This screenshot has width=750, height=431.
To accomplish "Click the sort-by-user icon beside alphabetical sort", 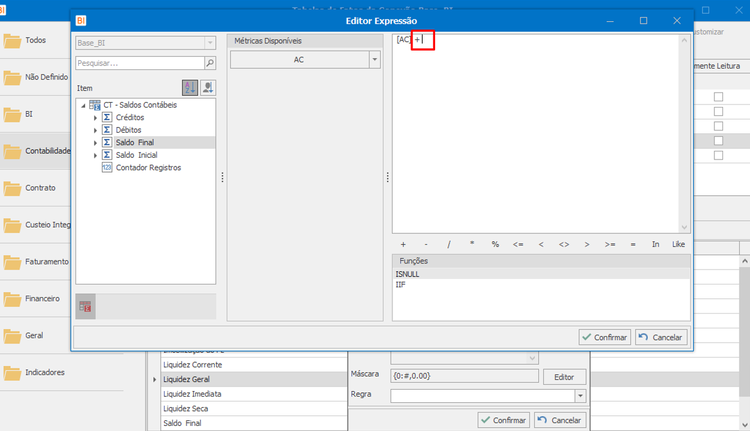I will (x=208, y=88).
